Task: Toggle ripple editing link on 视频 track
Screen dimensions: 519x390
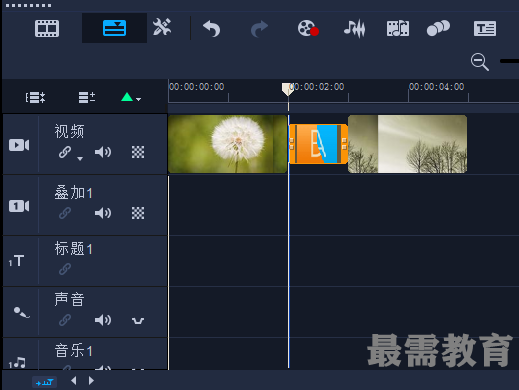Action: click(65, 152)
